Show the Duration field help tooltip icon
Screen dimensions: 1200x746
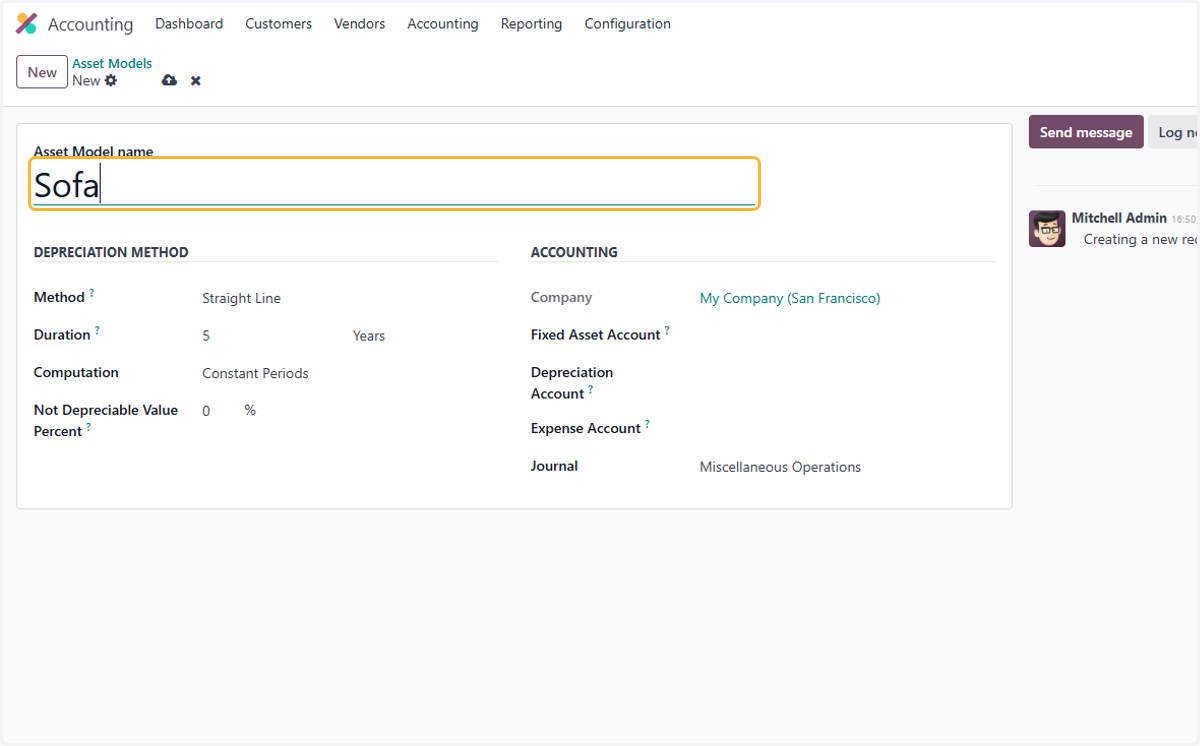pos(97,330)
